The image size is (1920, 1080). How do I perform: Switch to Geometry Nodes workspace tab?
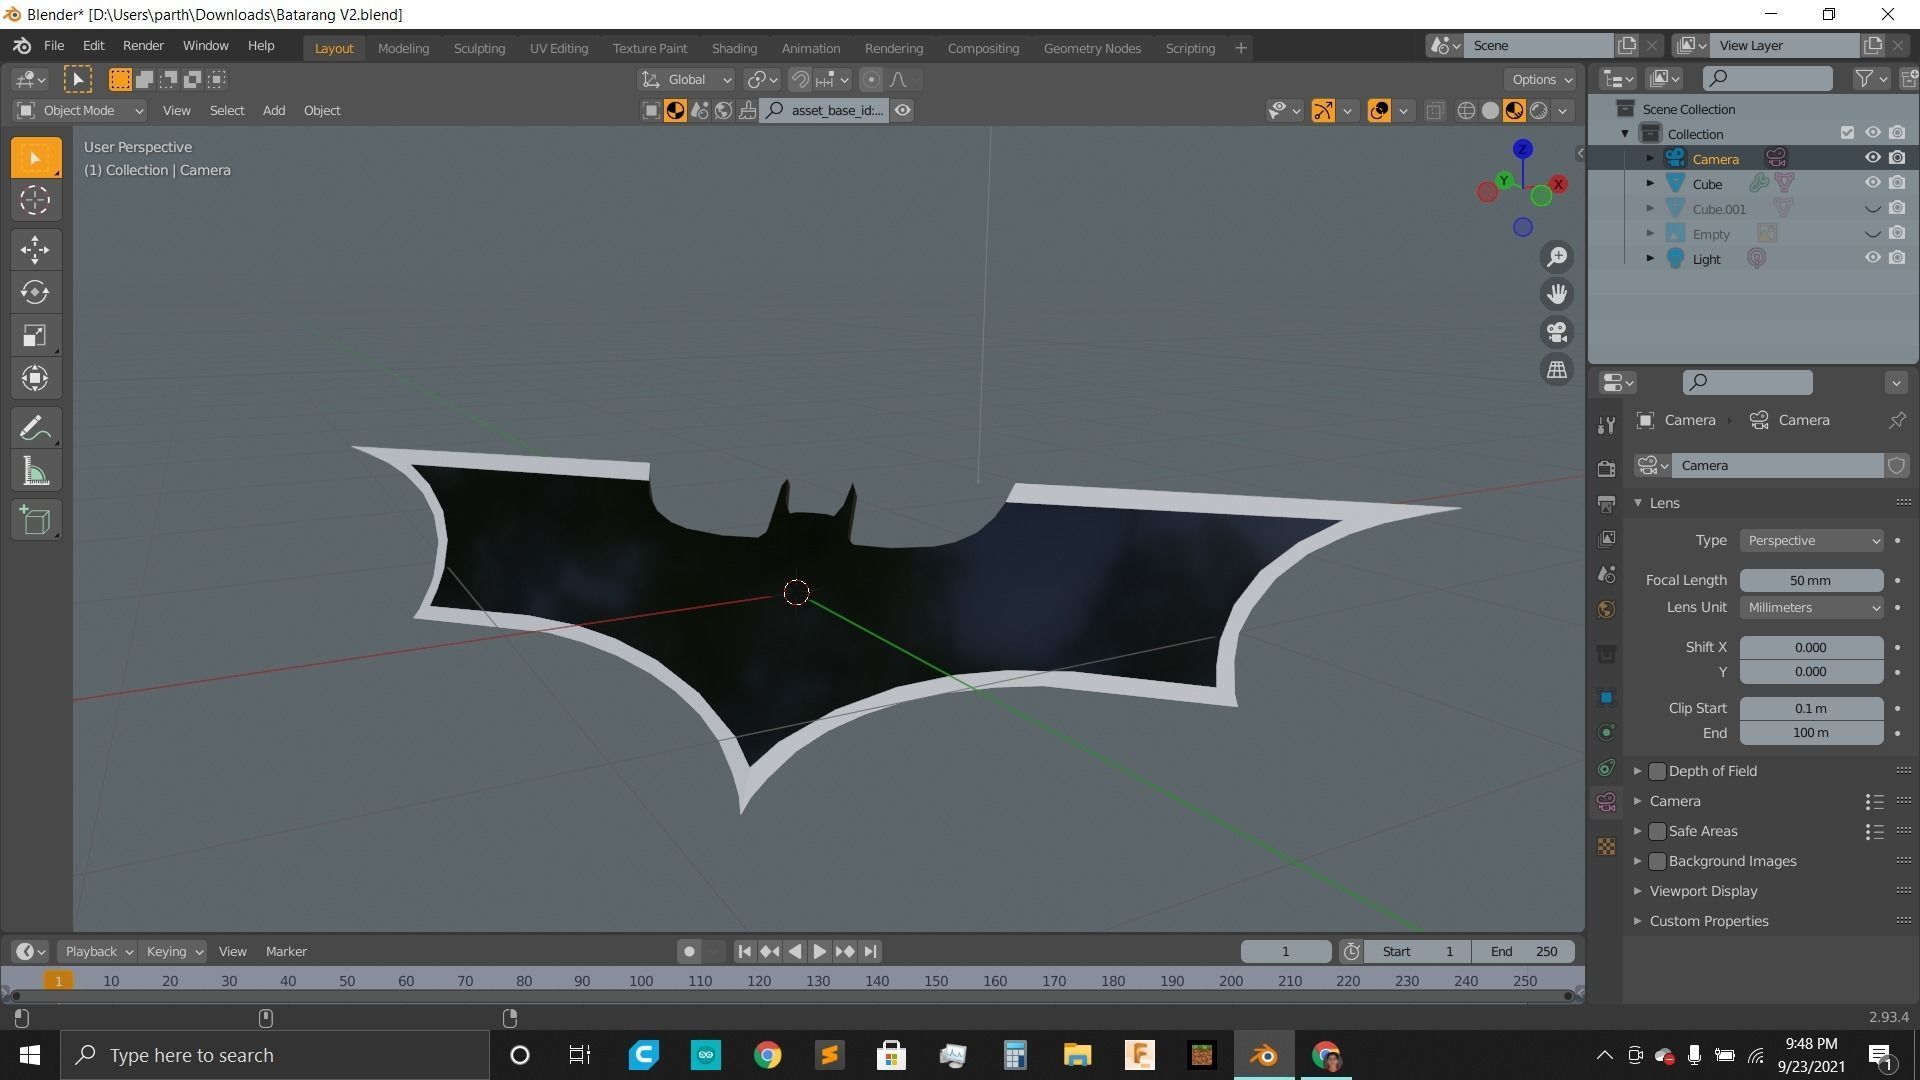pyautogui.click(x=1092, y=48)
